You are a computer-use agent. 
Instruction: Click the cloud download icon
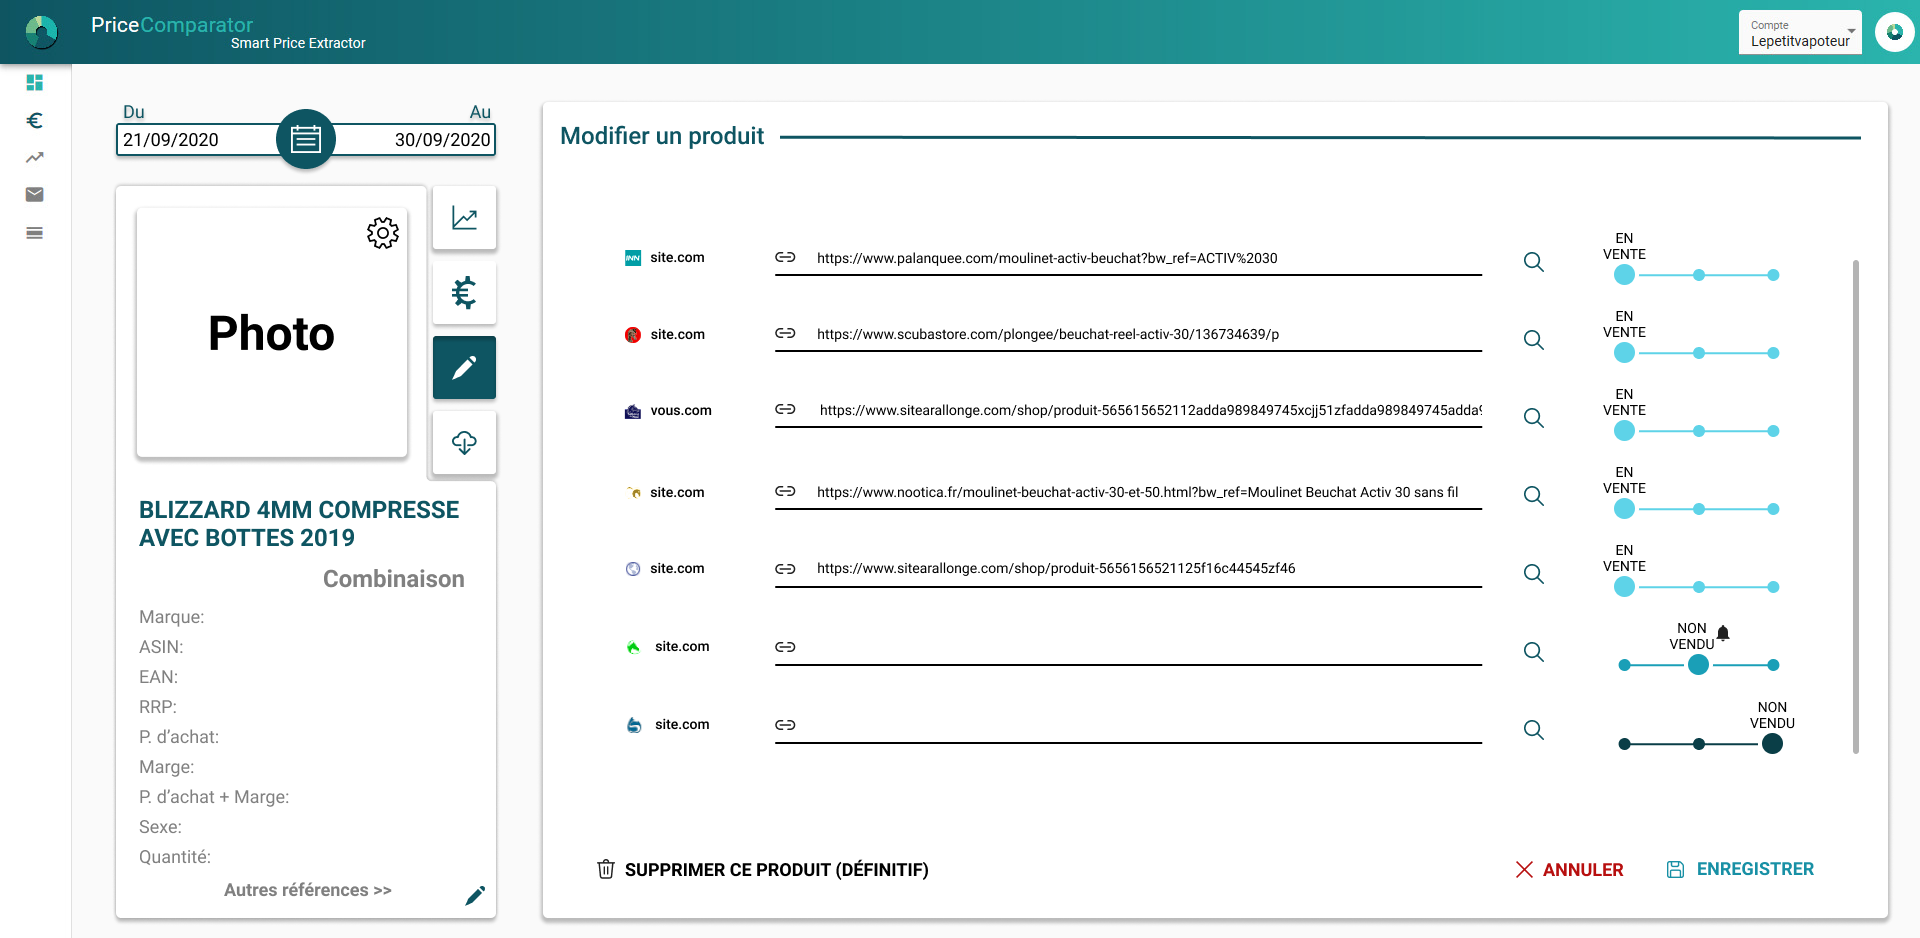coord(464,442)
